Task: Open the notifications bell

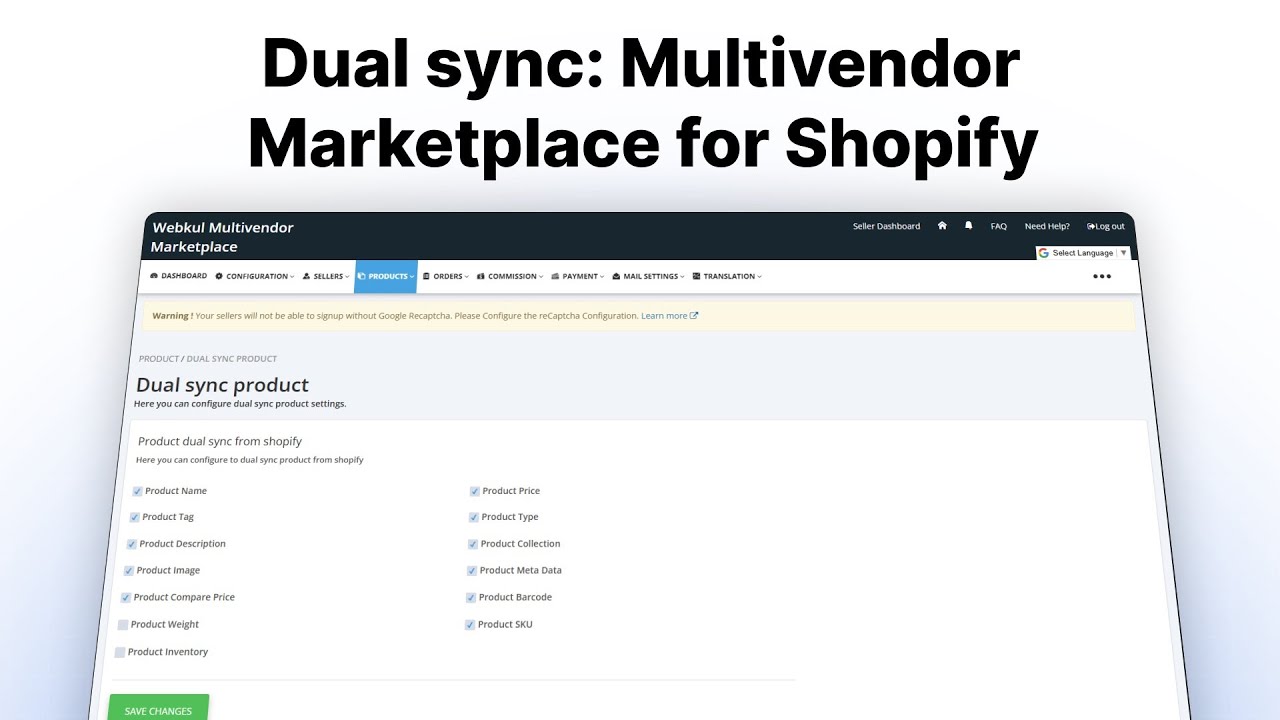Action: 968,226
